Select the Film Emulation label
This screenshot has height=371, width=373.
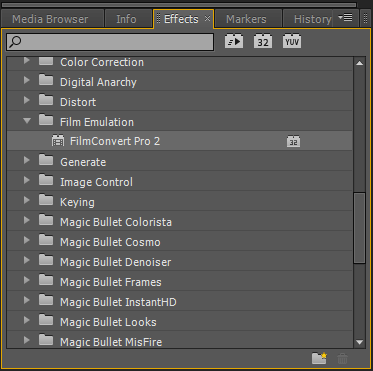point(97,122)
